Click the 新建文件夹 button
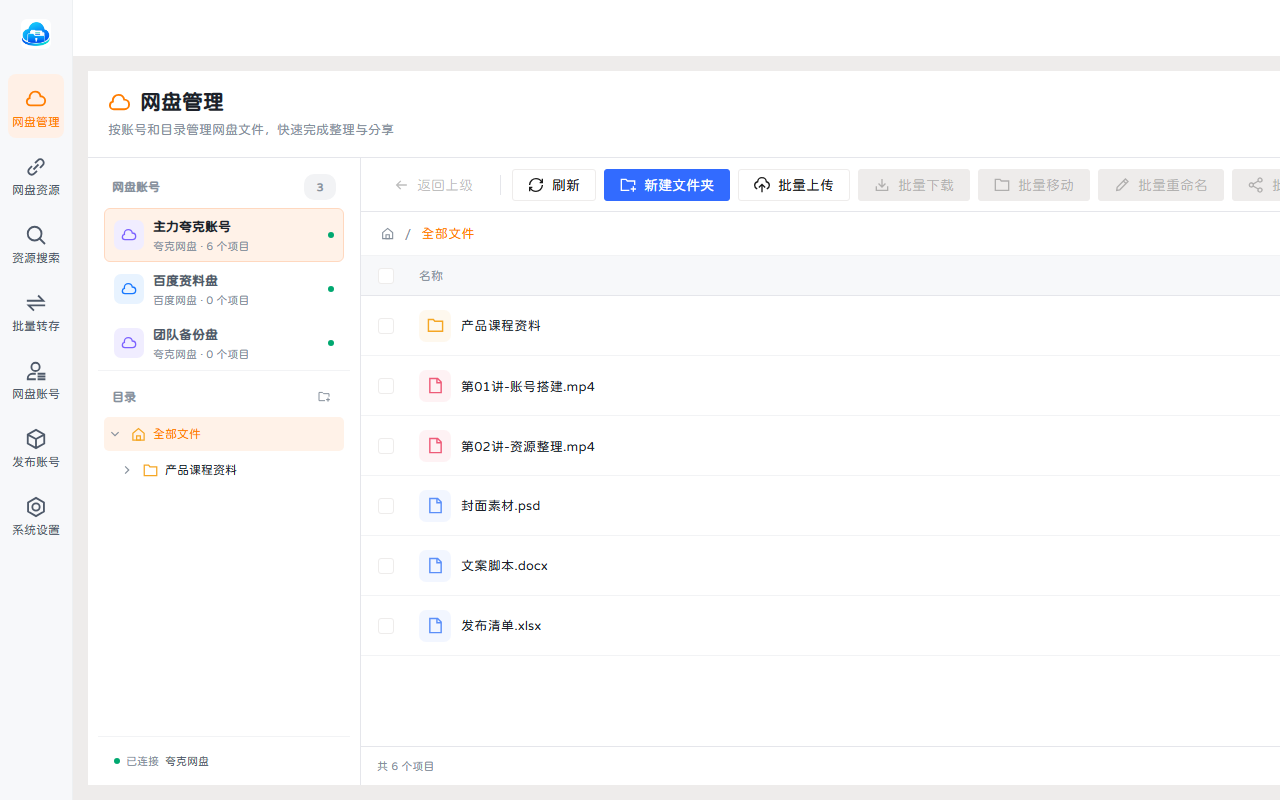Image resolution: width=1280 pixels, height=800 pixels. (667, 185)
